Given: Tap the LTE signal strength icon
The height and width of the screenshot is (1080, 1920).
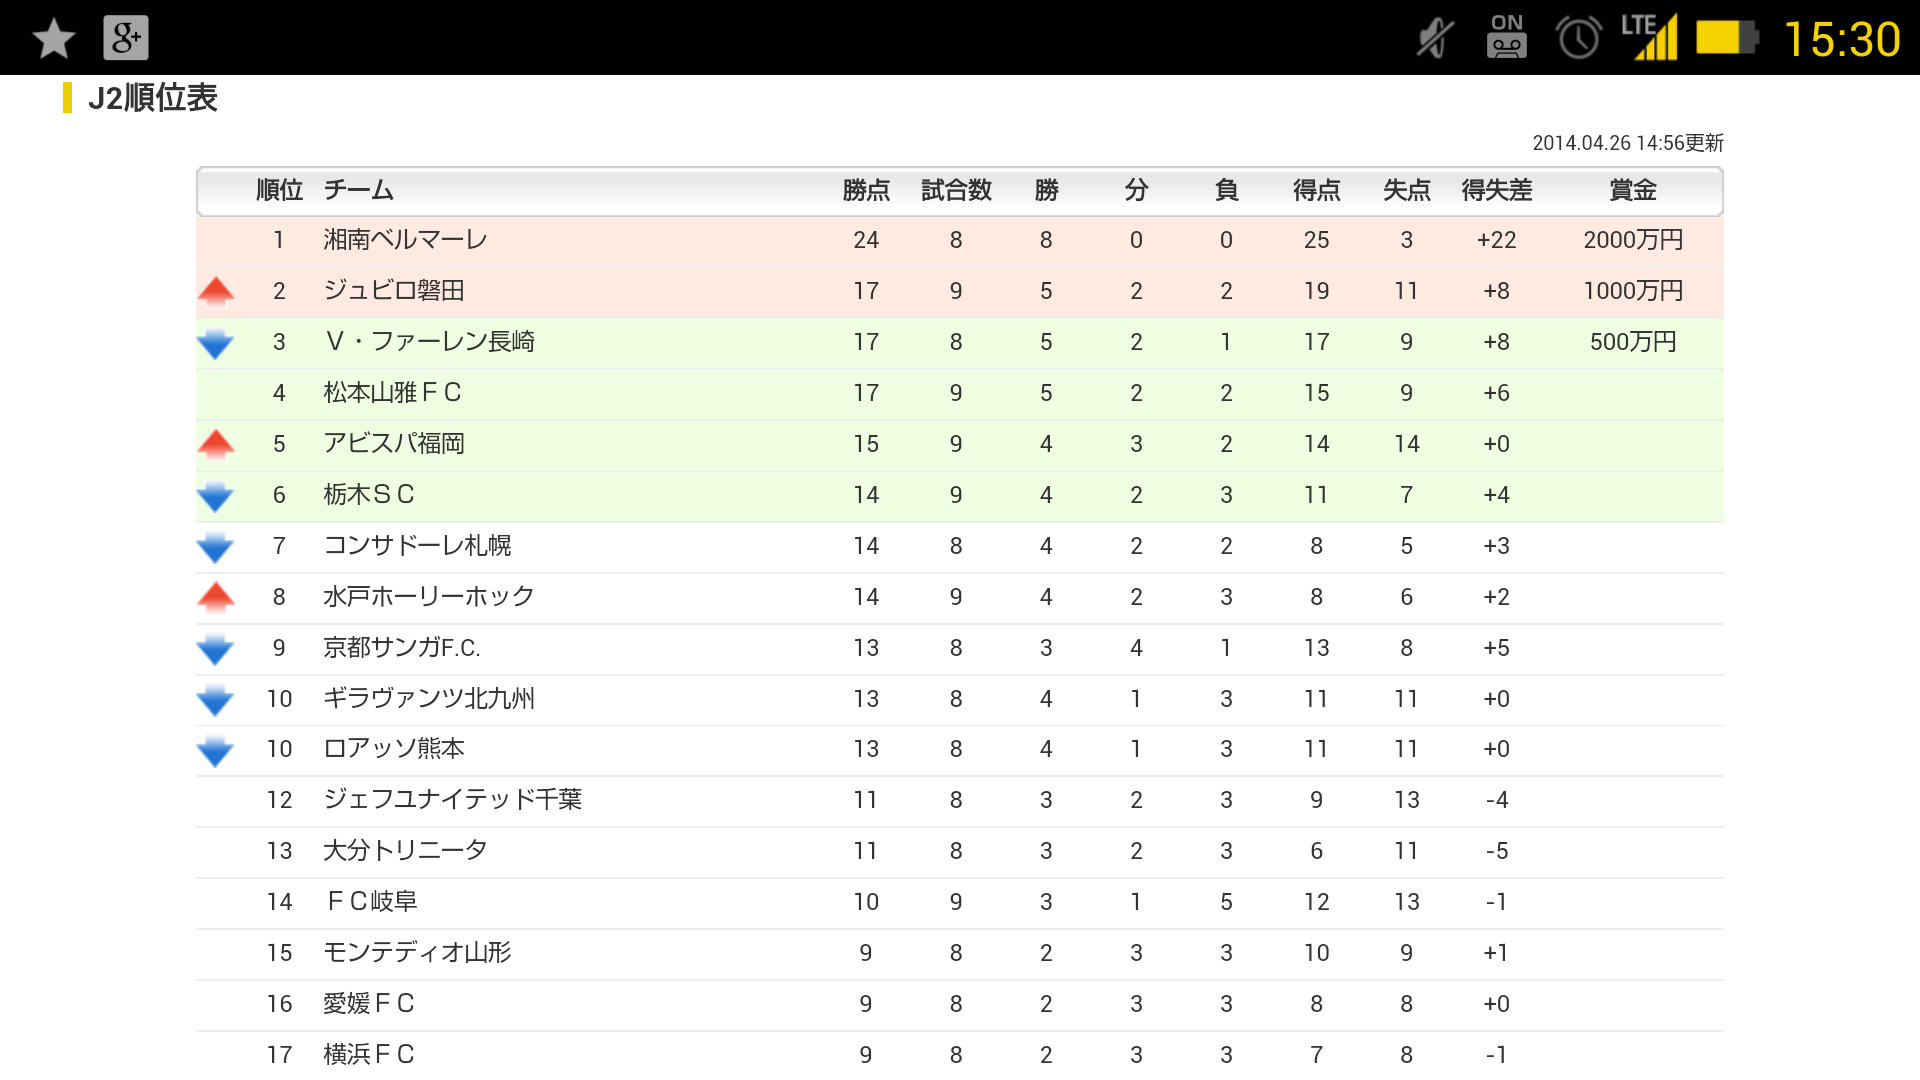Looking at the screenshot, I should [1650, 39].
